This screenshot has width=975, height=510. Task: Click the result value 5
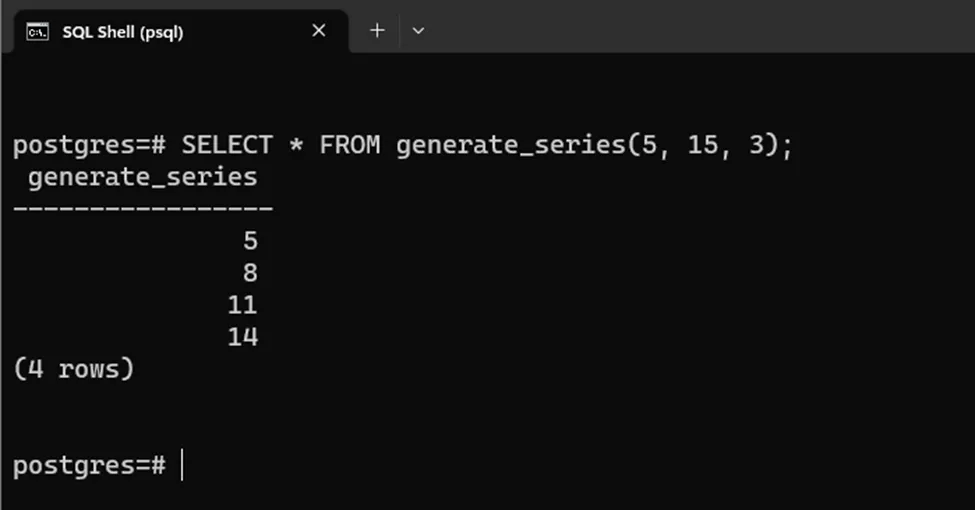[249, 240]
